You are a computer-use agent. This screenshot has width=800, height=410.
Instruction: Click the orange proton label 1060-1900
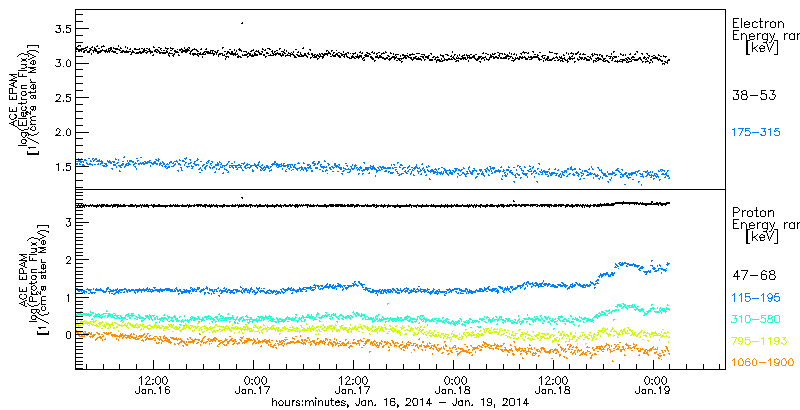click(762, 362)
